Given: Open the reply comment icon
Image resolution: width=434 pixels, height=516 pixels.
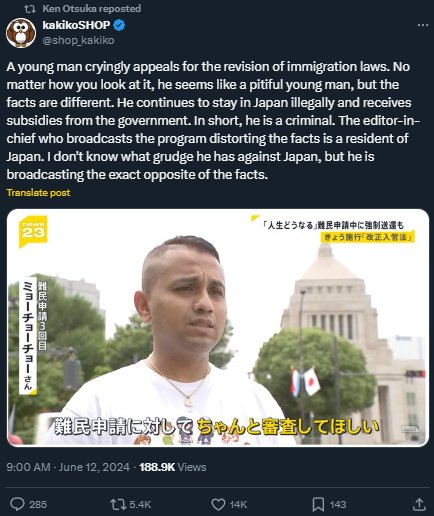Looking at the screenshot, I should 17,504.
